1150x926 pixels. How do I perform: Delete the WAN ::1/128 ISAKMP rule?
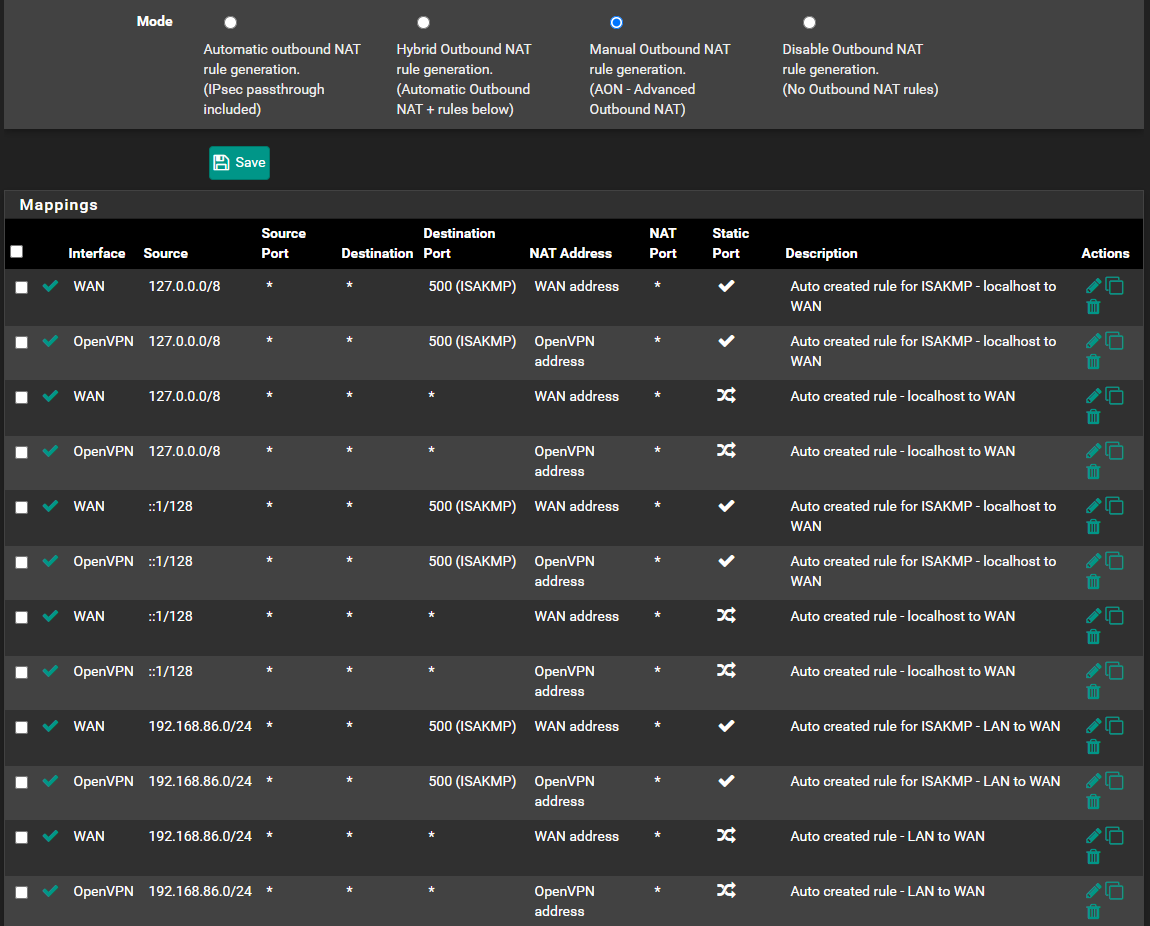[x=1094, y=526]
